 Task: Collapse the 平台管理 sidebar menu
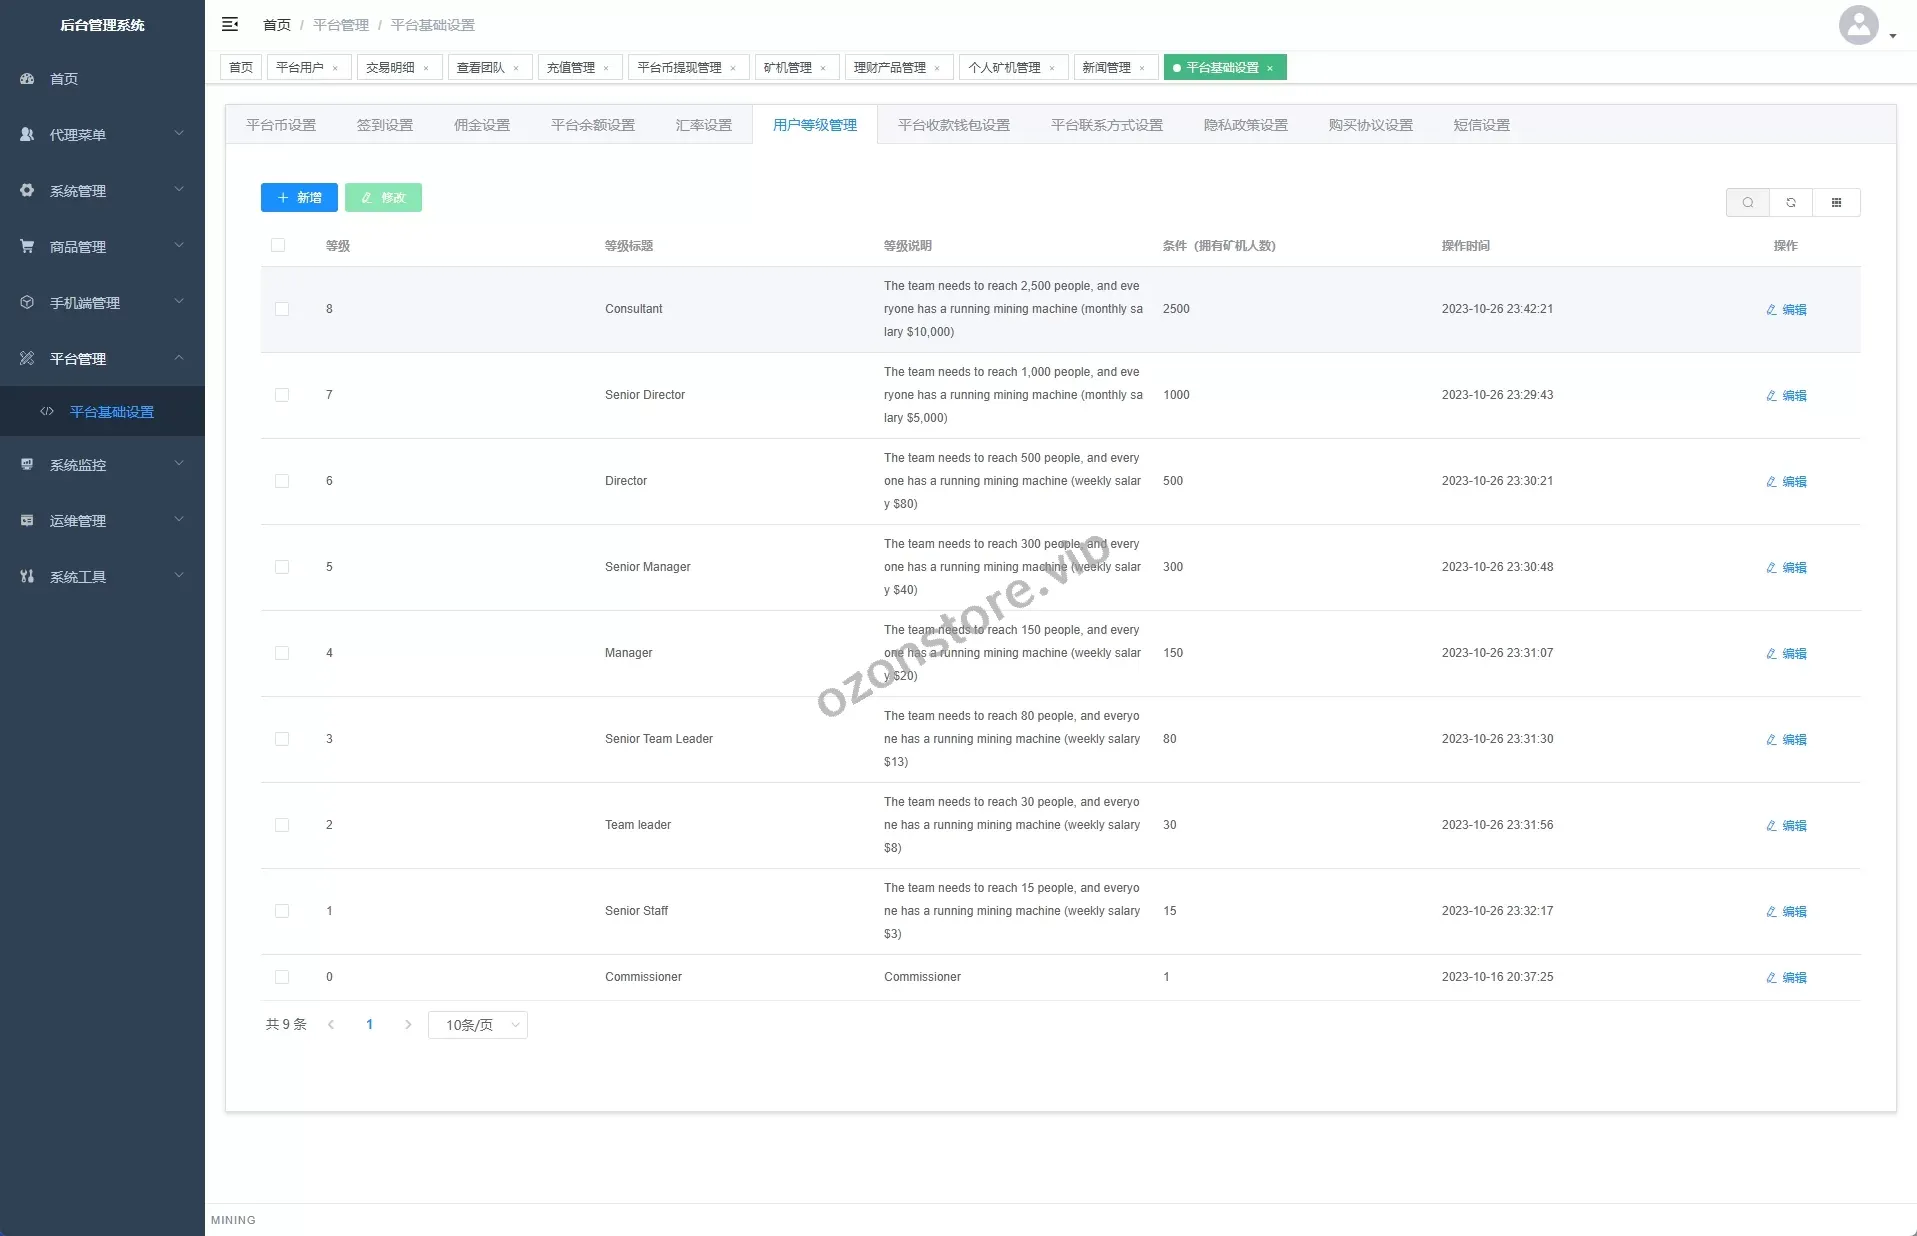(102, 358)
